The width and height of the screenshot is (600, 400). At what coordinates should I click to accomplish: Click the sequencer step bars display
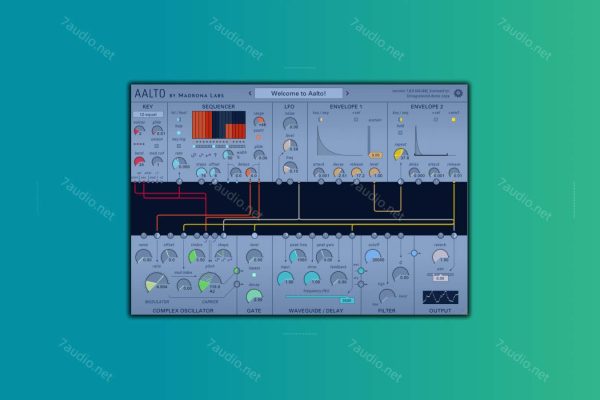tap(219, 125)
